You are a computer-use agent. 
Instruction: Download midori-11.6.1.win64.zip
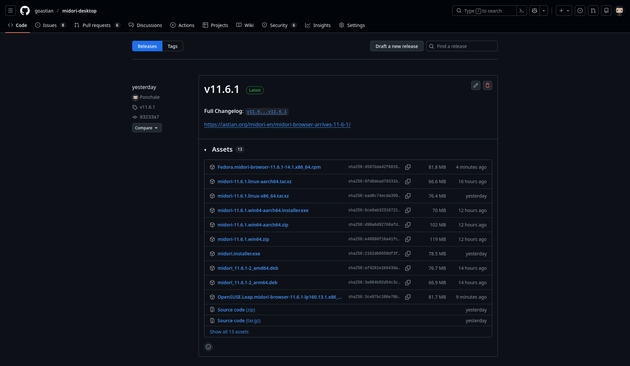coord(243,239)
